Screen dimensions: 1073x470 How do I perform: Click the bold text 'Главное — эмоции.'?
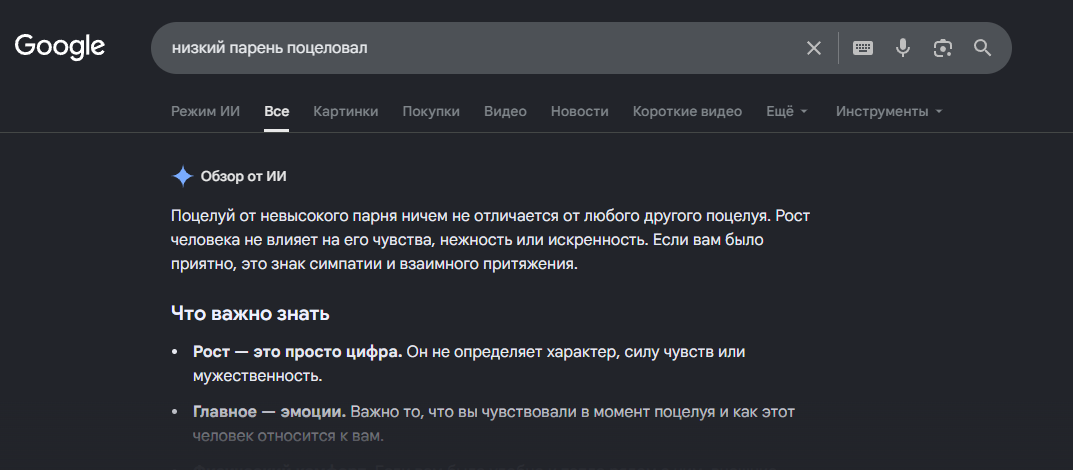(270, 413)
